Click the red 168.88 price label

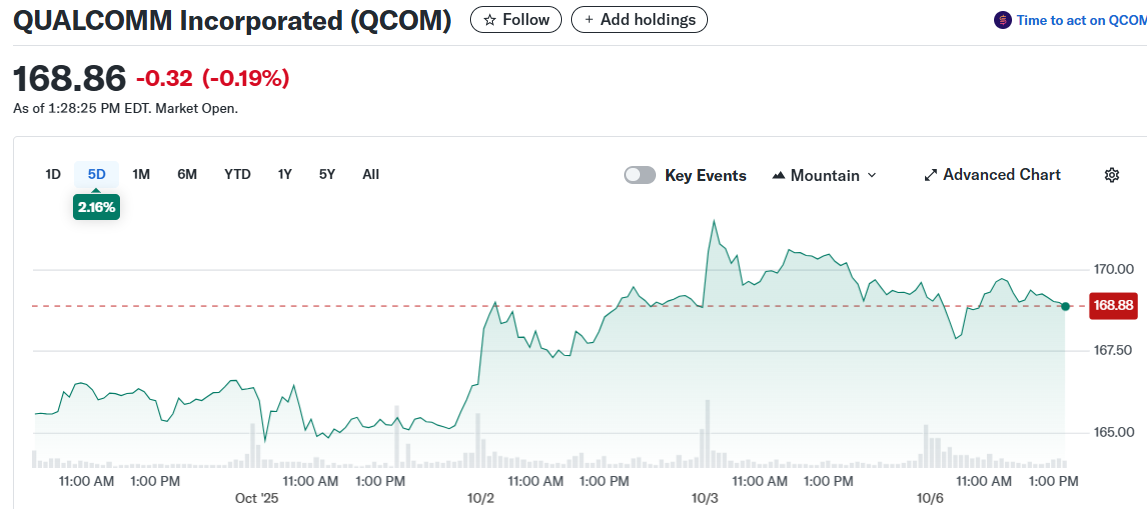1113,306
